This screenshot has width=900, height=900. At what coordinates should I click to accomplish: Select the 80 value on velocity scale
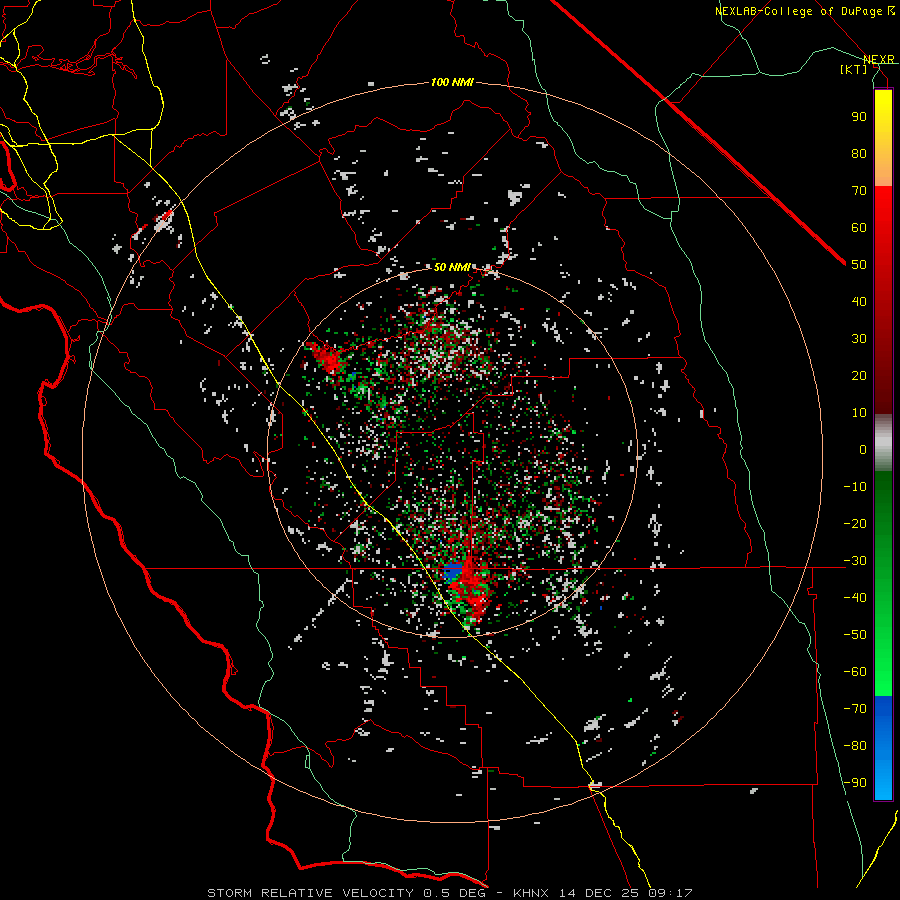point(859,154)
